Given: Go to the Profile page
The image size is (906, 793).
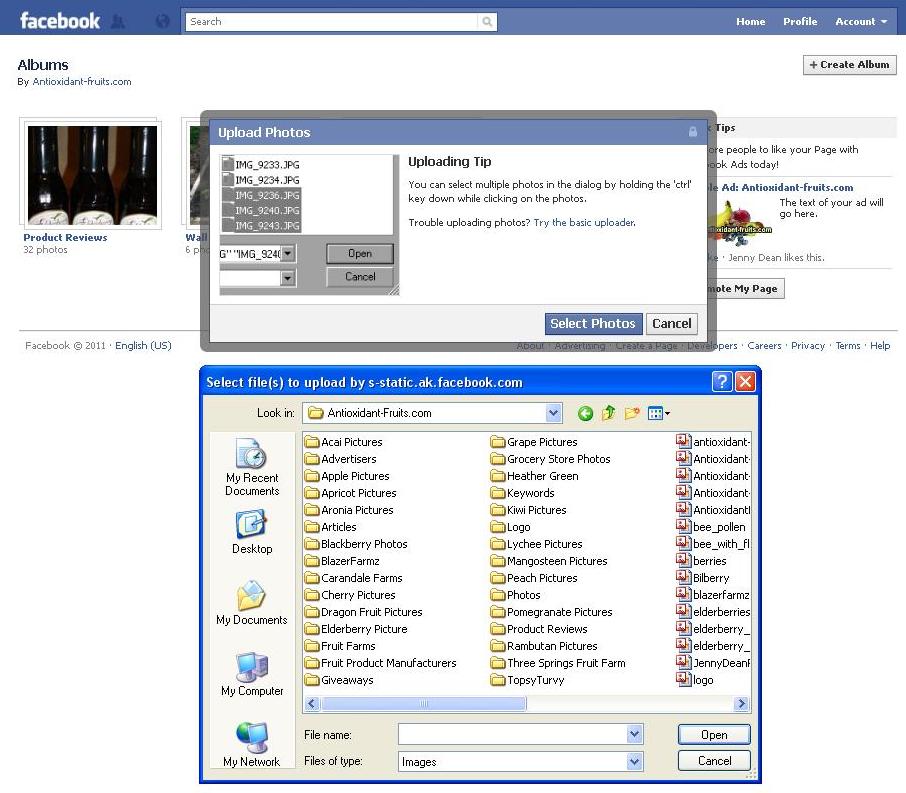Looking at the screenshot, I should pos(799,21).
